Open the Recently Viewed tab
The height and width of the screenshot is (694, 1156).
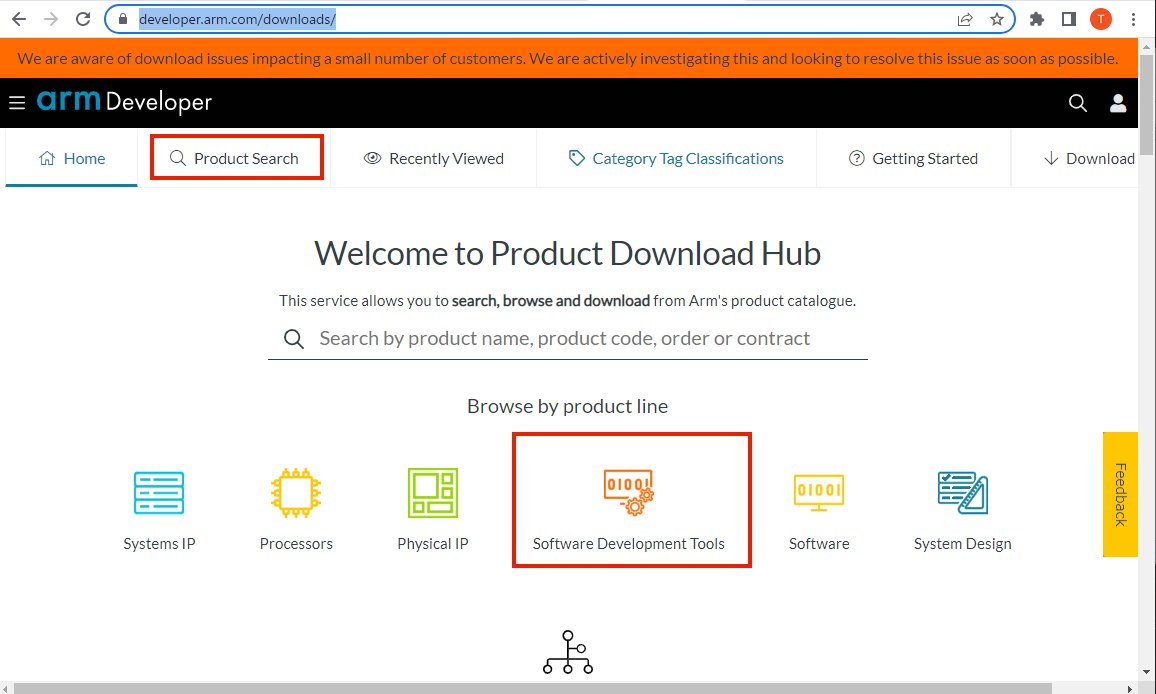coord(434,159)
